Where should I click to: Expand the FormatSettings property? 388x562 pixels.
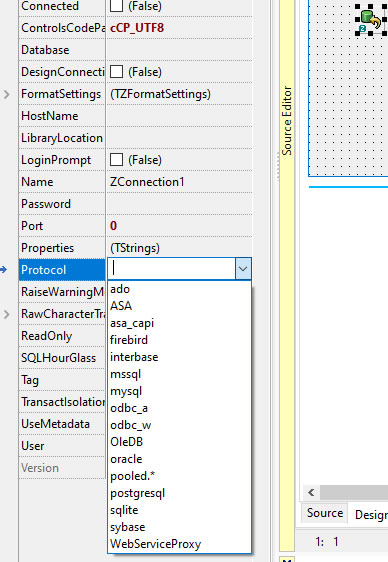[6, 94]
